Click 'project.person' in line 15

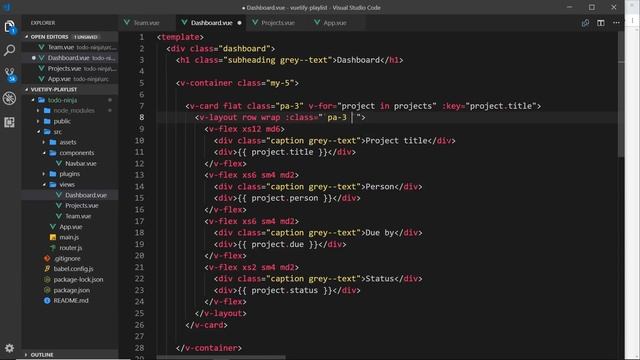click(284, 198)
